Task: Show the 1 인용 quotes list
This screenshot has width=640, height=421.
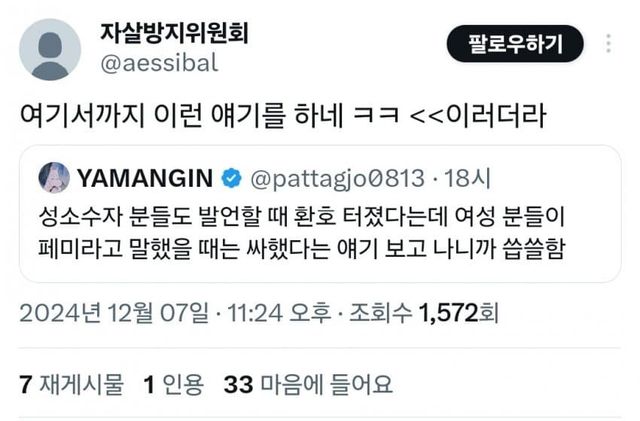Action: coord(173,384)
